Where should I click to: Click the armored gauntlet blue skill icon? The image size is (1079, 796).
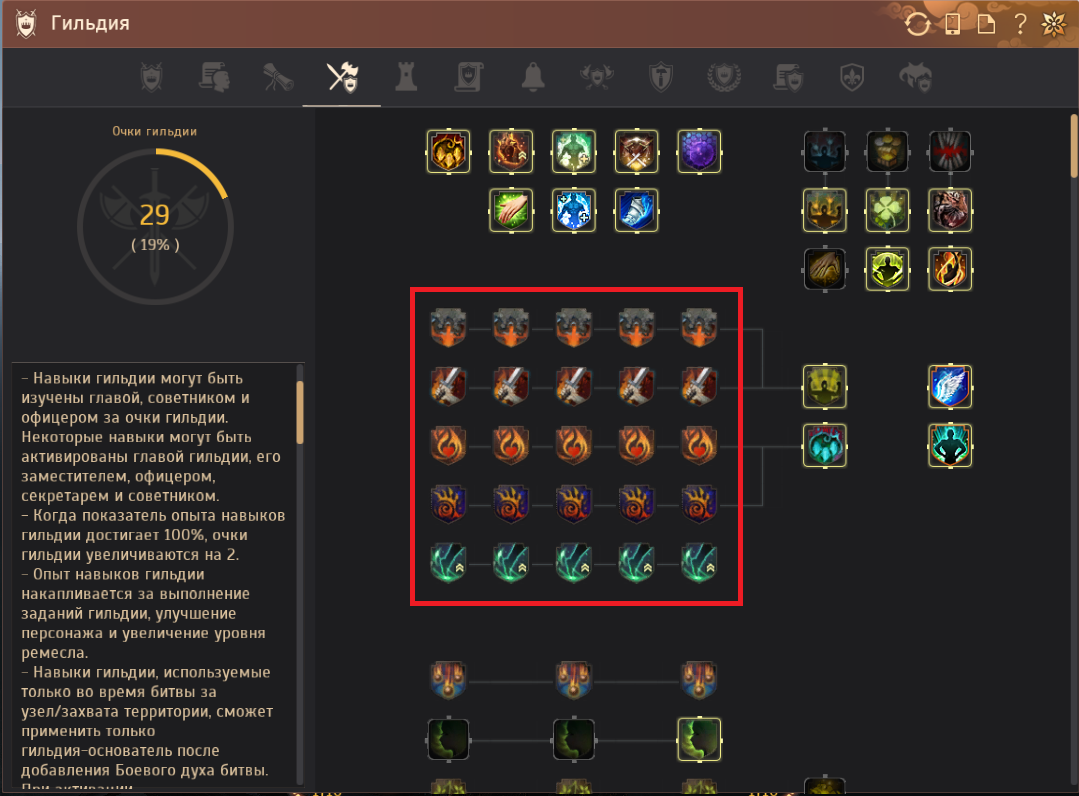click(x=636, y=210)
